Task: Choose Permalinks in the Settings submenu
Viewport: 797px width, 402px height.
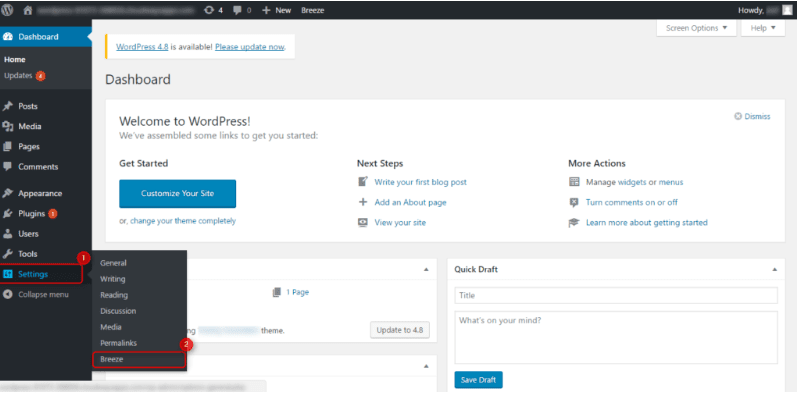Action: 118,343
